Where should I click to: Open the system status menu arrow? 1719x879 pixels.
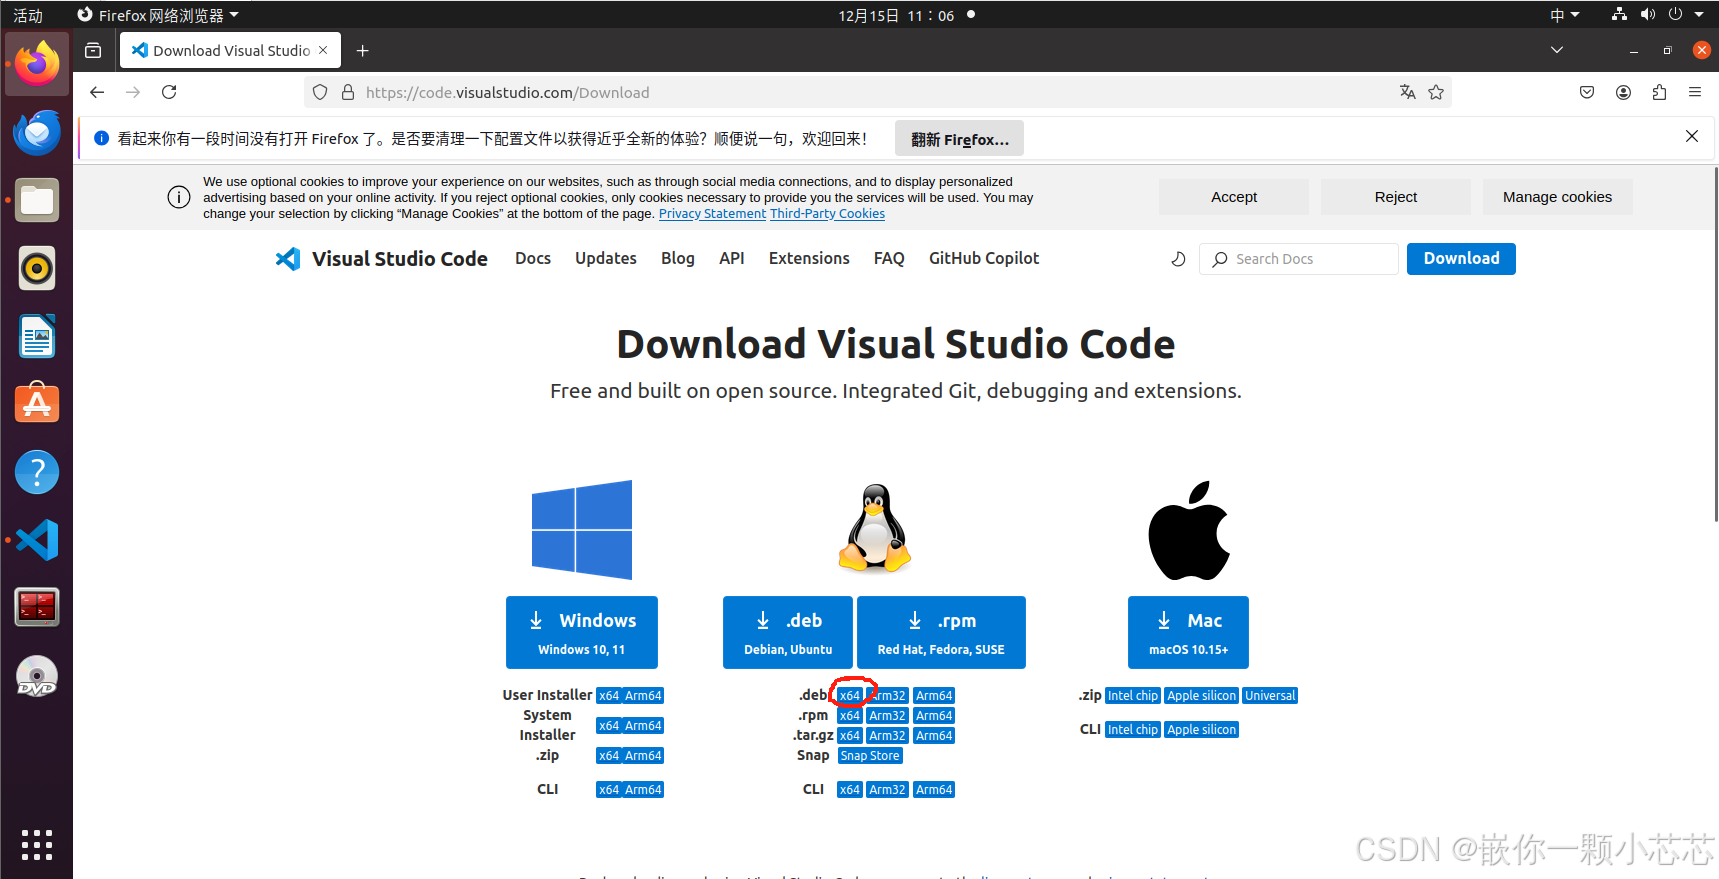[1699, 15]
